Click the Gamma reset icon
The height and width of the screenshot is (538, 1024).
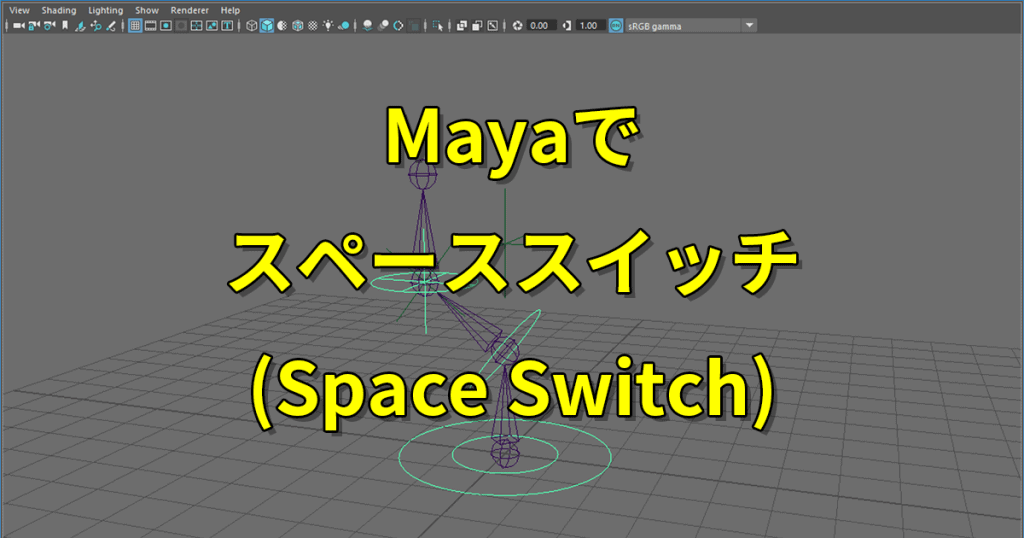[568, 25]
